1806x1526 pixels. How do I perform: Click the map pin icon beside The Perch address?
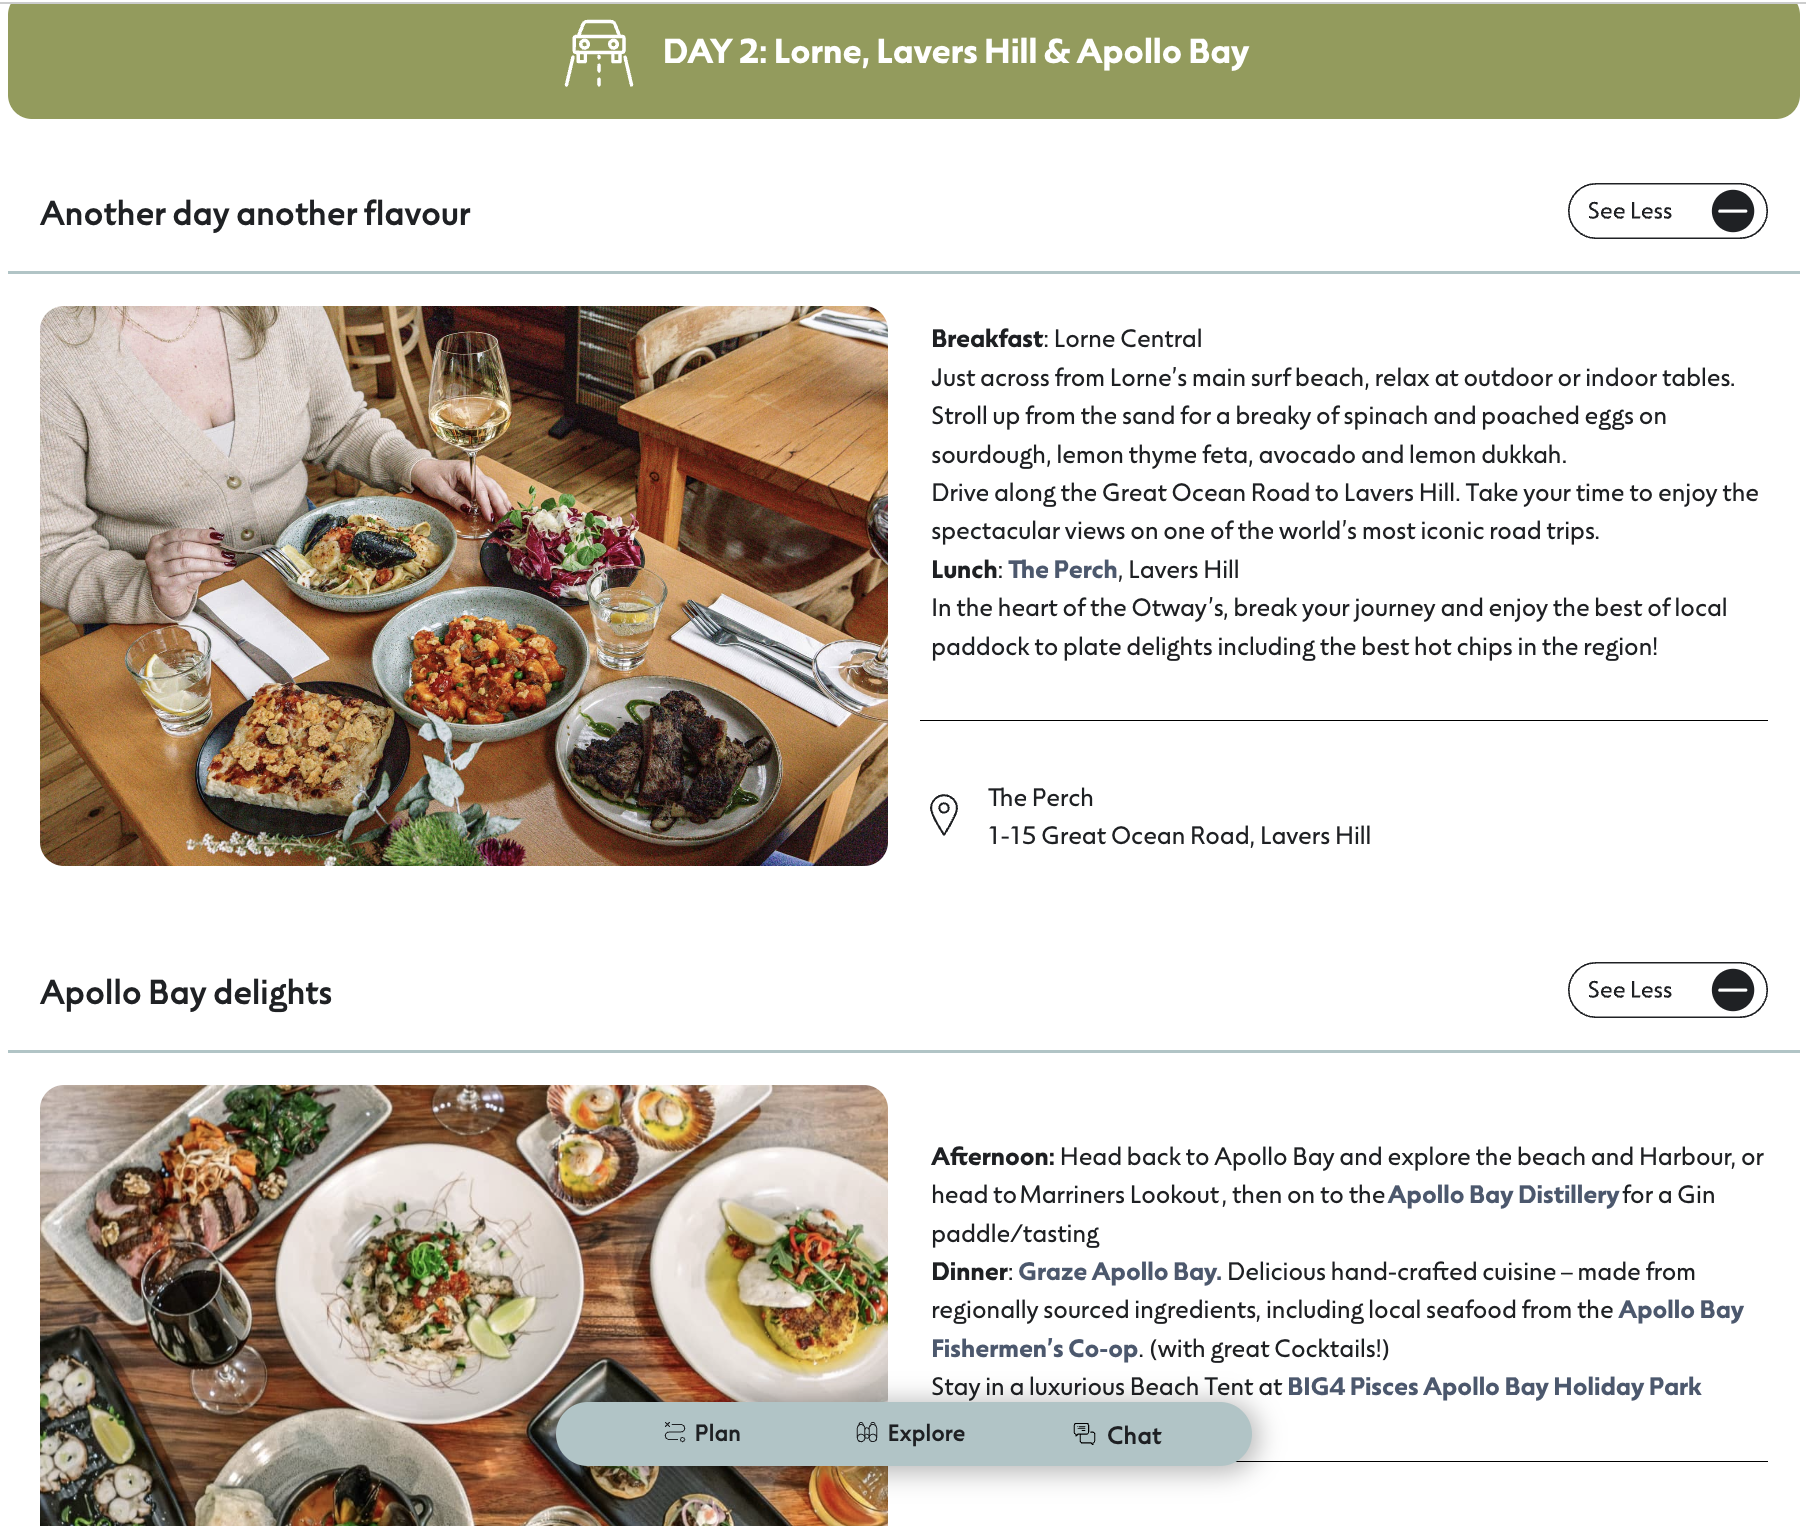944,815
